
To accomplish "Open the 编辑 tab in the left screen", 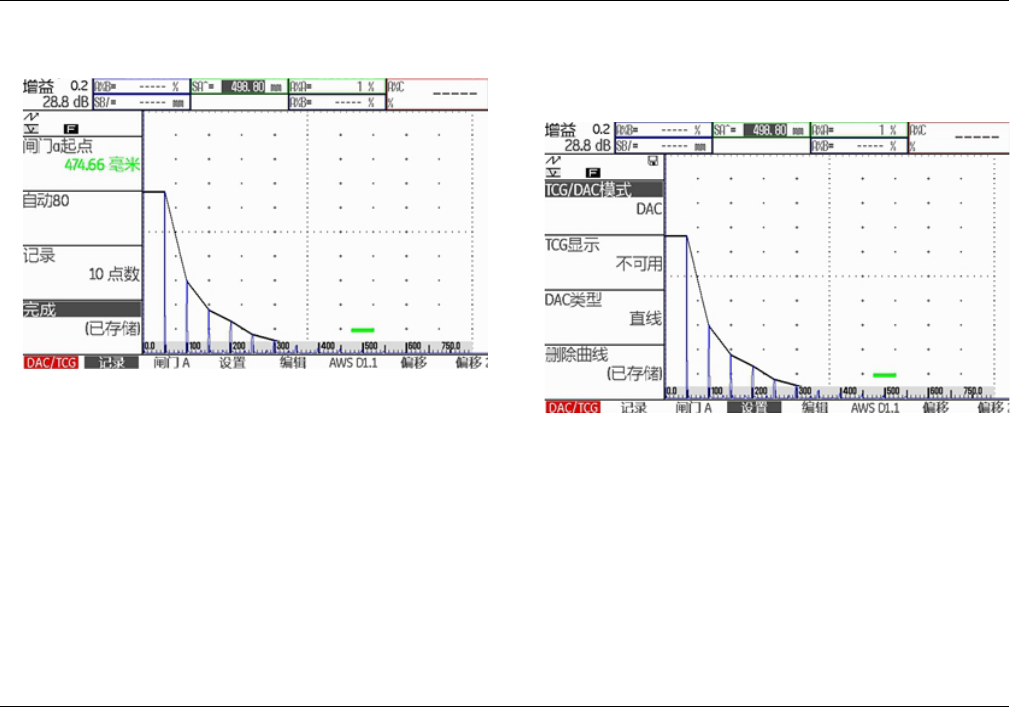I will 292,363.
